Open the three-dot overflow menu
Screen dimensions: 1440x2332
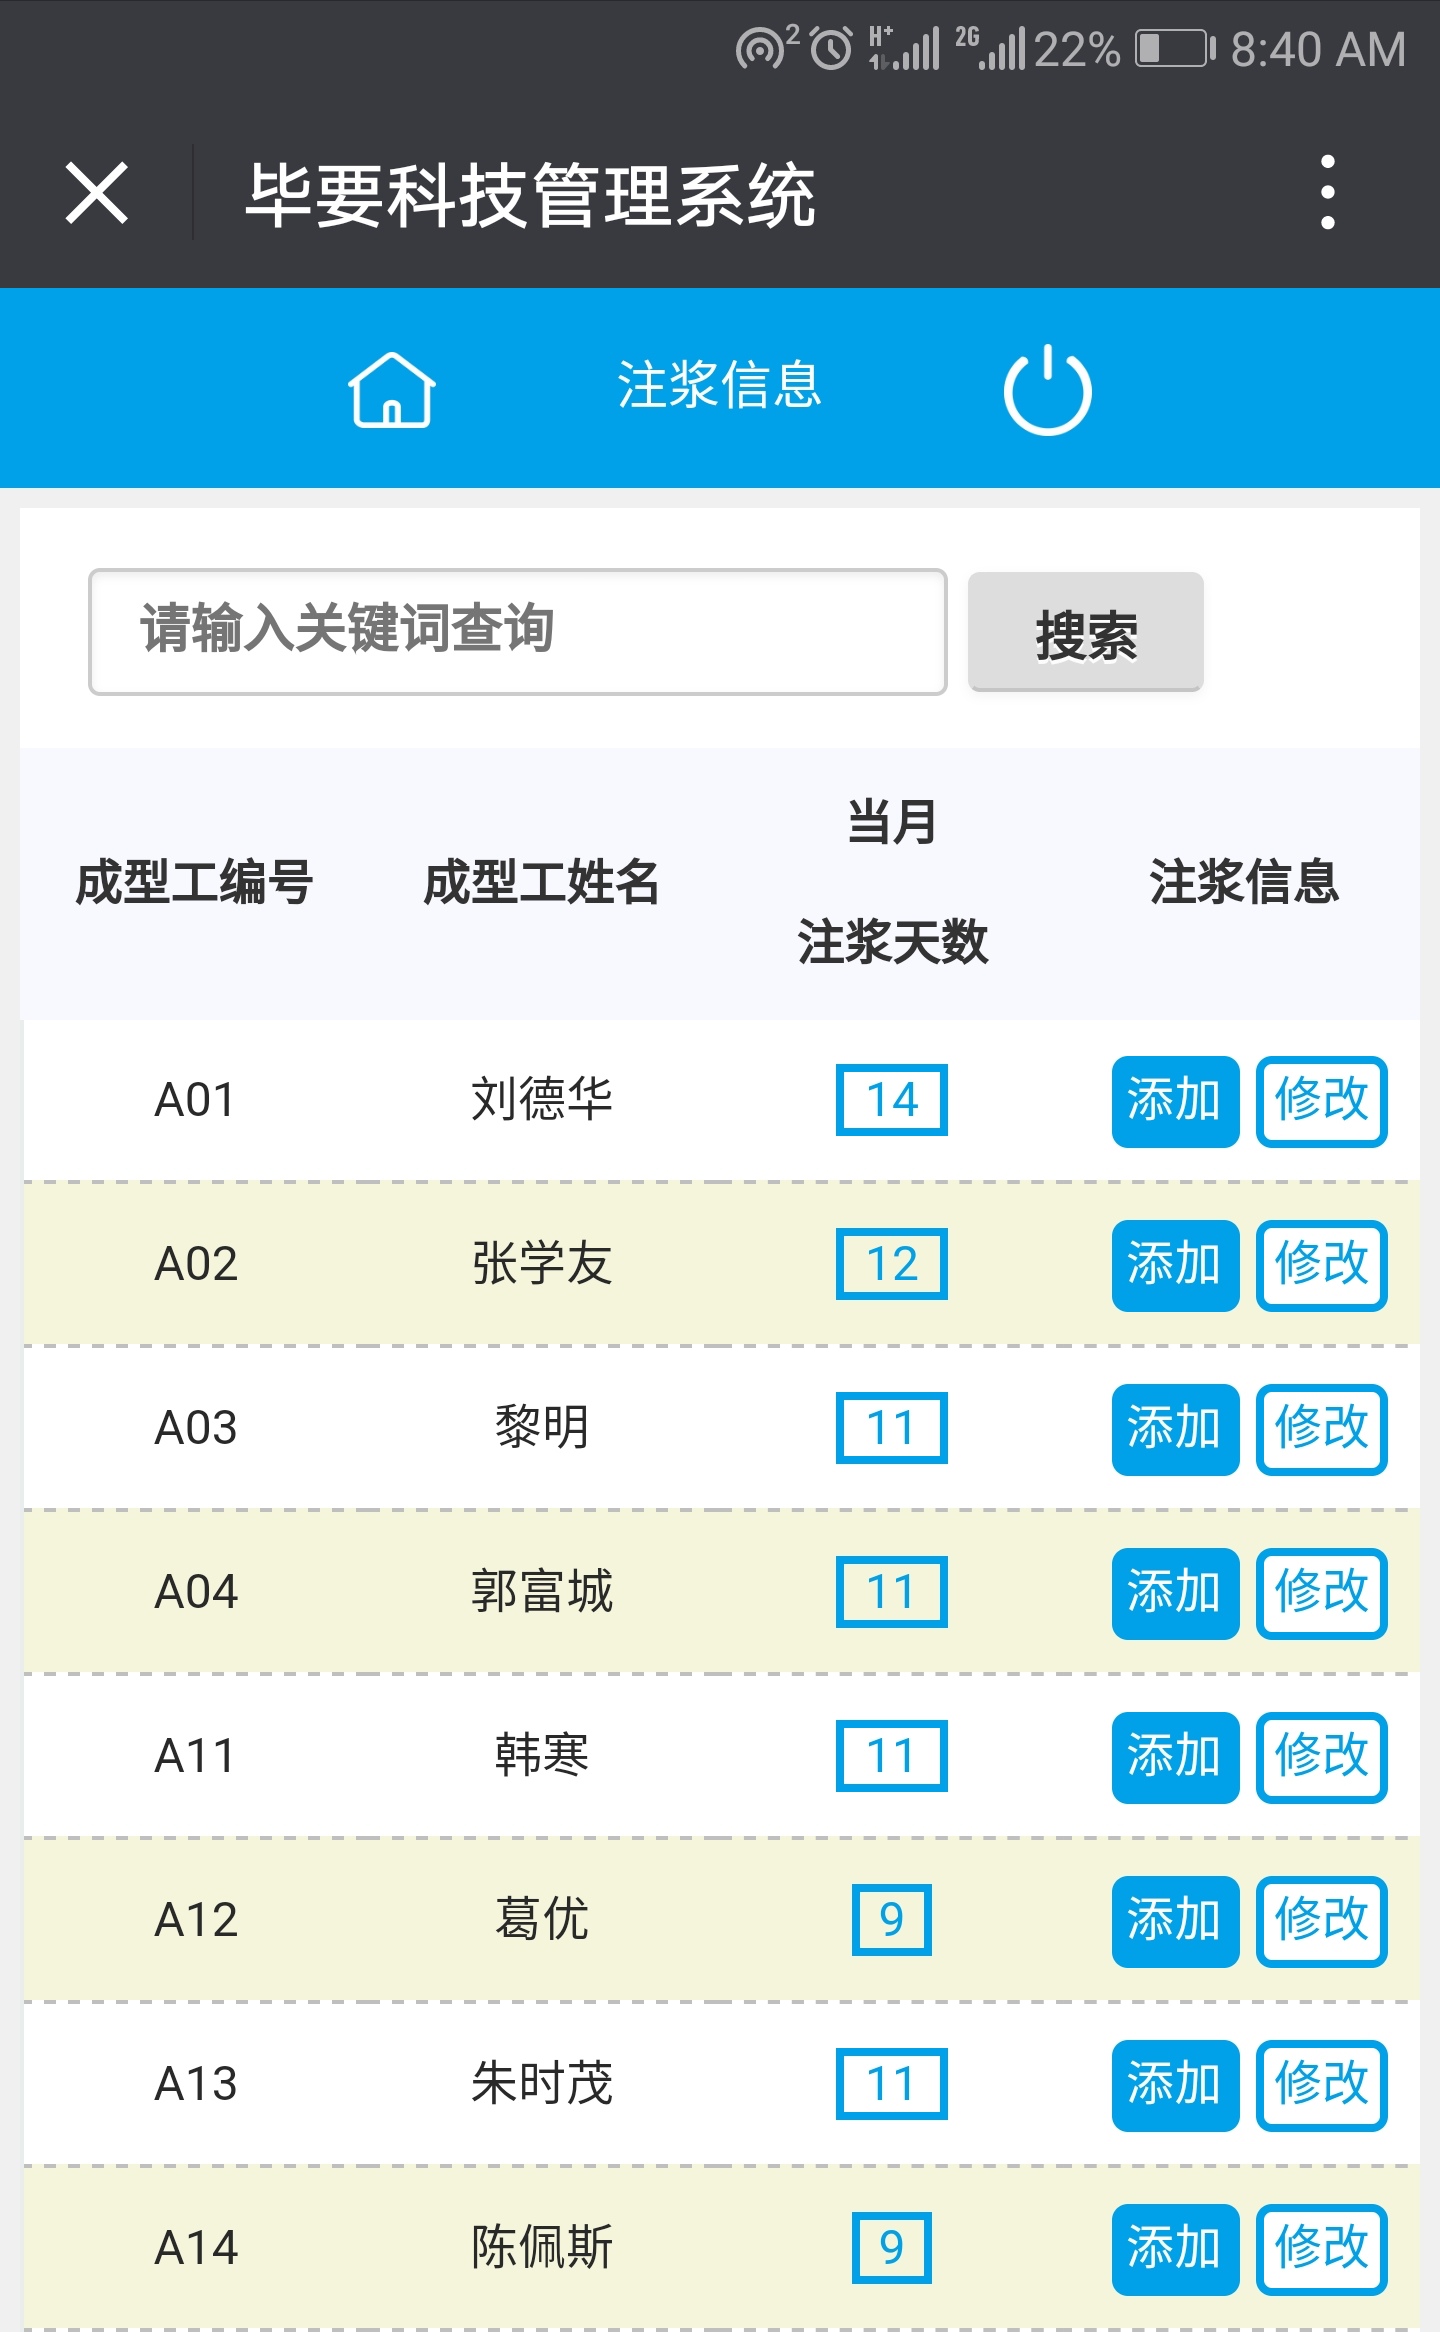click(x=1328, y=192)
